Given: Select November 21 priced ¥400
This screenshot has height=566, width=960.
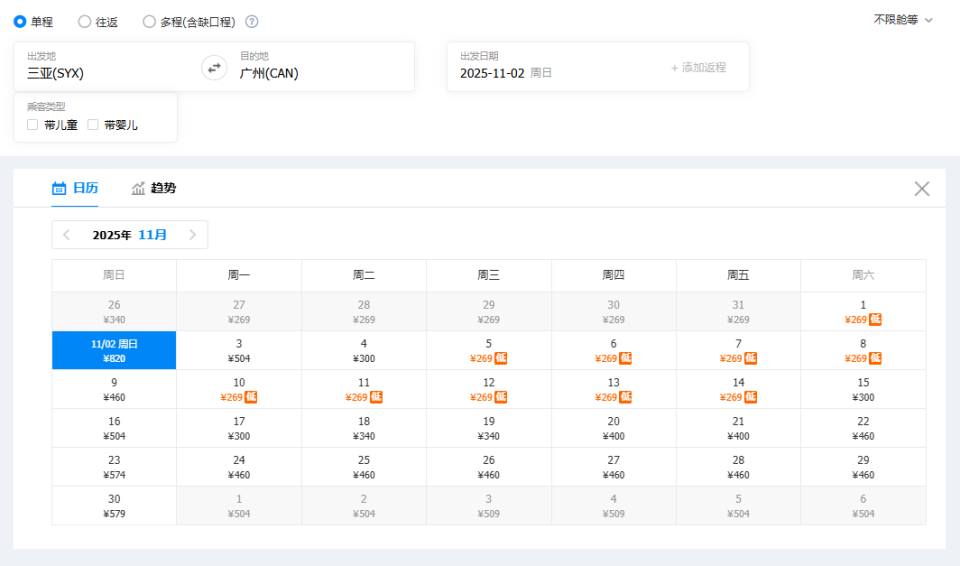Looking at the screenshot, I should (x=738, y=428).
